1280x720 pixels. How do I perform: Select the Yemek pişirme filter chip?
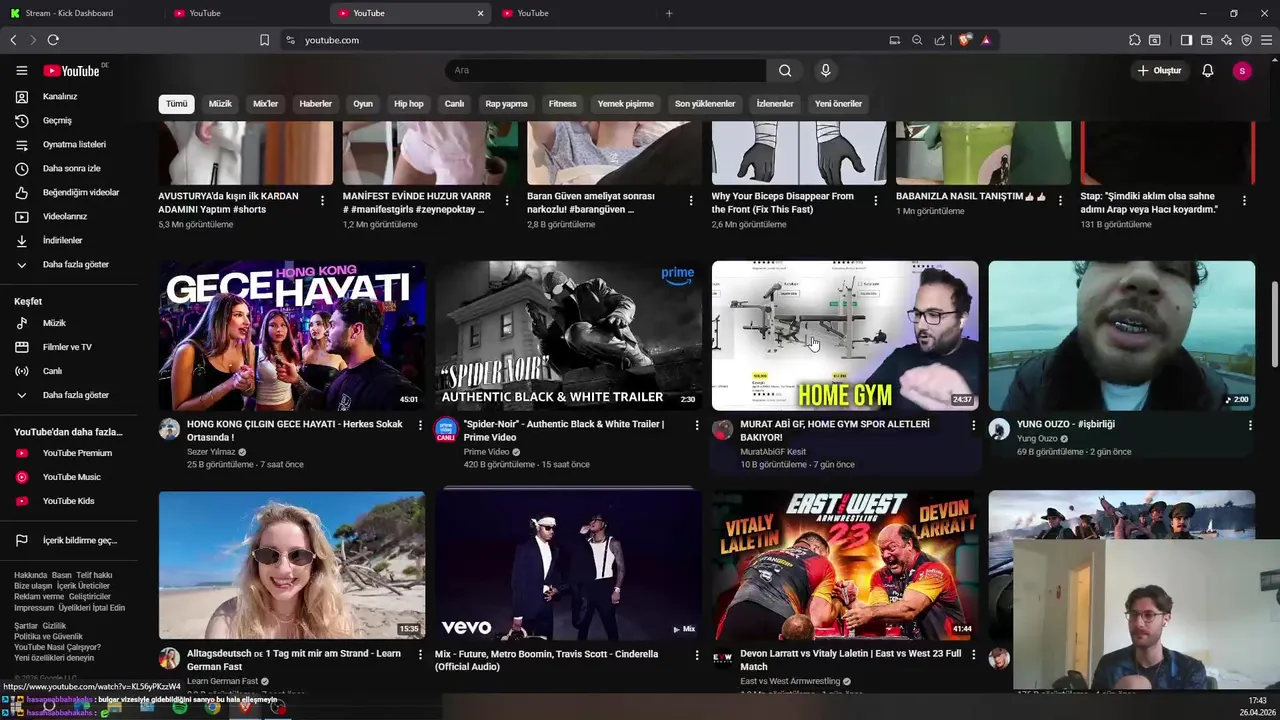coord(626,104)
